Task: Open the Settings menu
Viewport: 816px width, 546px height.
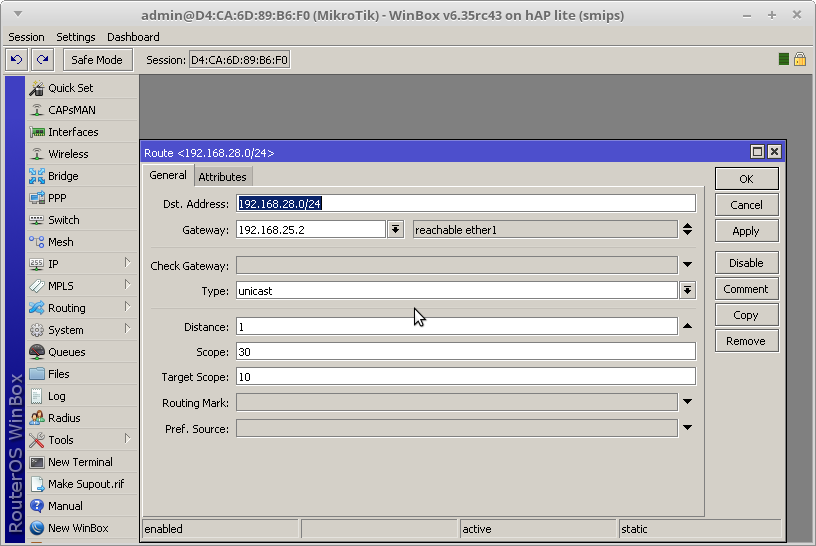Action: click(x=76, y=37)
